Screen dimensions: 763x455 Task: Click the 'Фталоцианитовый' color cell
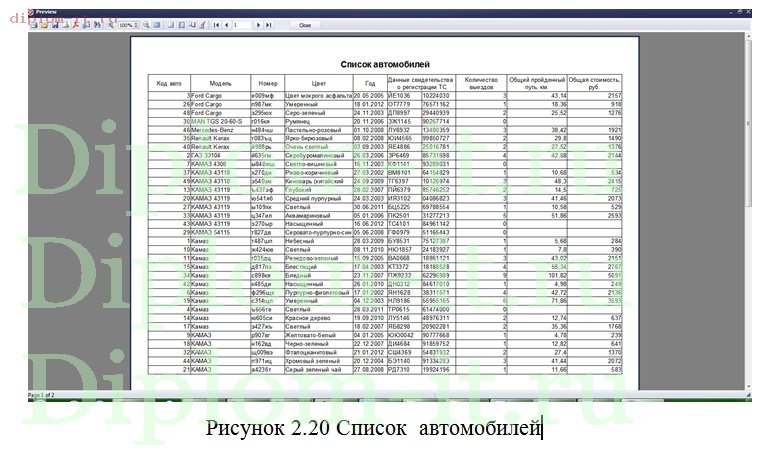(x=319, y=352)
